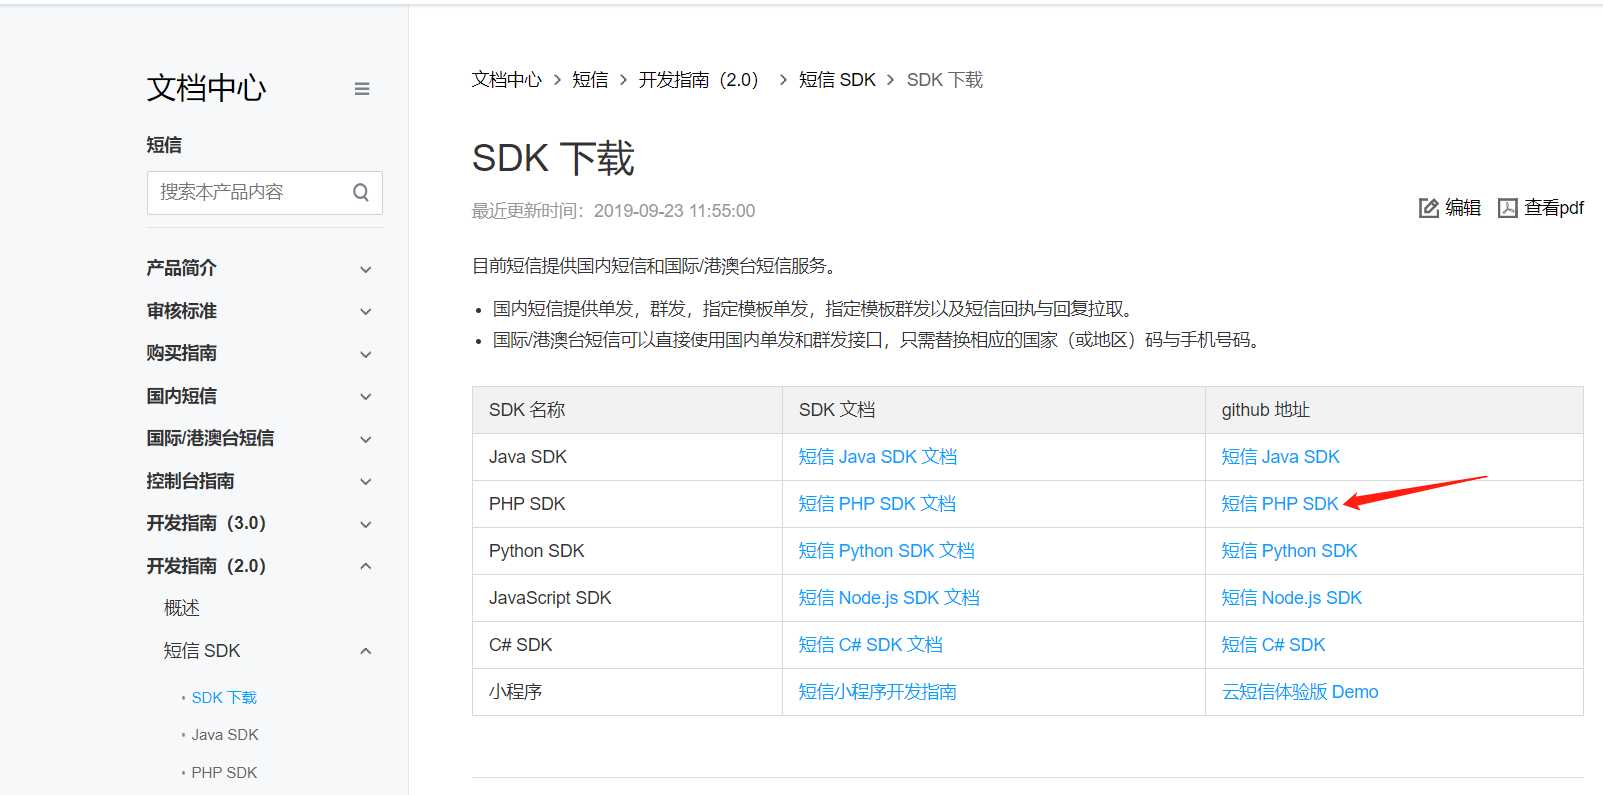Select SDK 下载 in sidebar
This screenshot has width=1603, height=795.
[x=224, y=698]
